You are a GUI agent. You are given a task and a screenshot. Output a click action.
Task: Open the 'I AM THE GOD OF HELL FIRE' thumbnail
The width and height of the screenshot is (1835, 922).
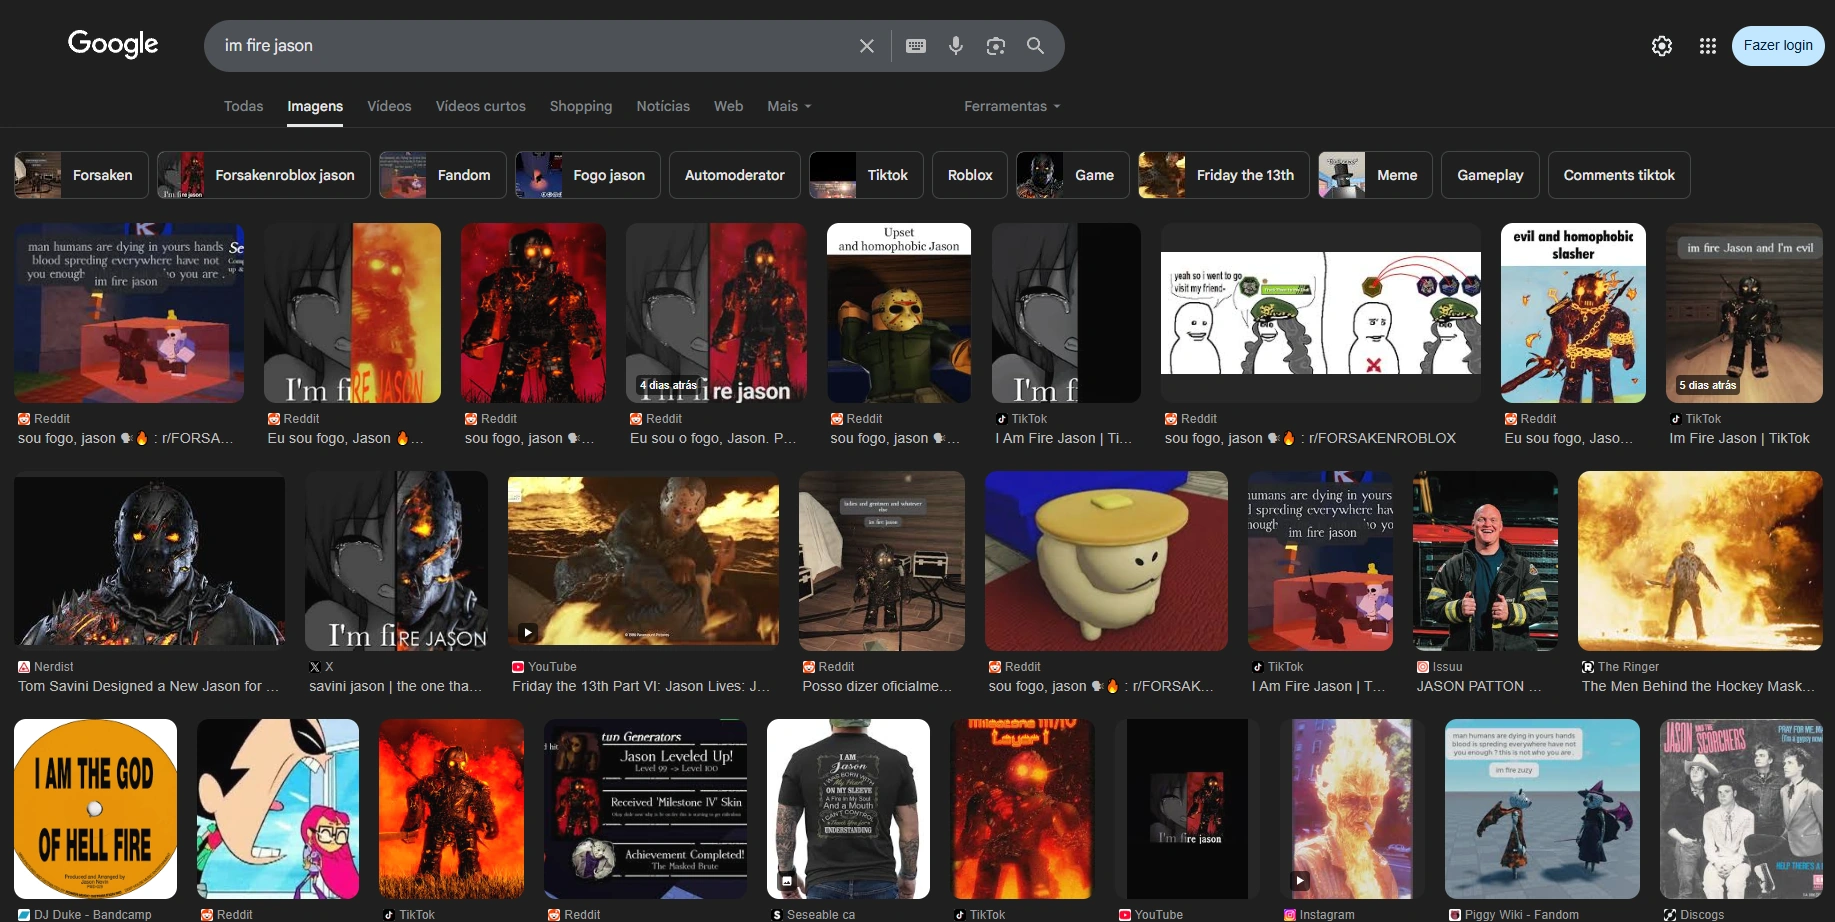tap(95, 809)
